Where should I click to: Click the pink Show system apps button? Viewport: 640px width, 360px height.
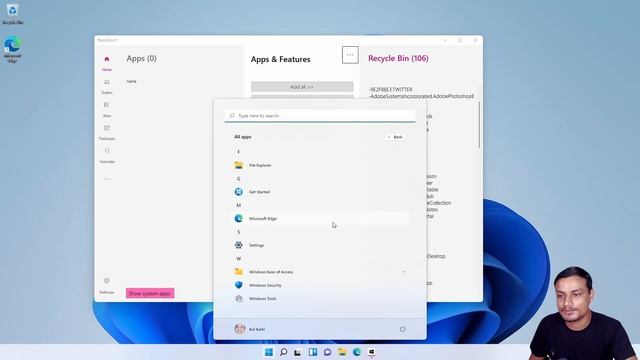(150, 293)
